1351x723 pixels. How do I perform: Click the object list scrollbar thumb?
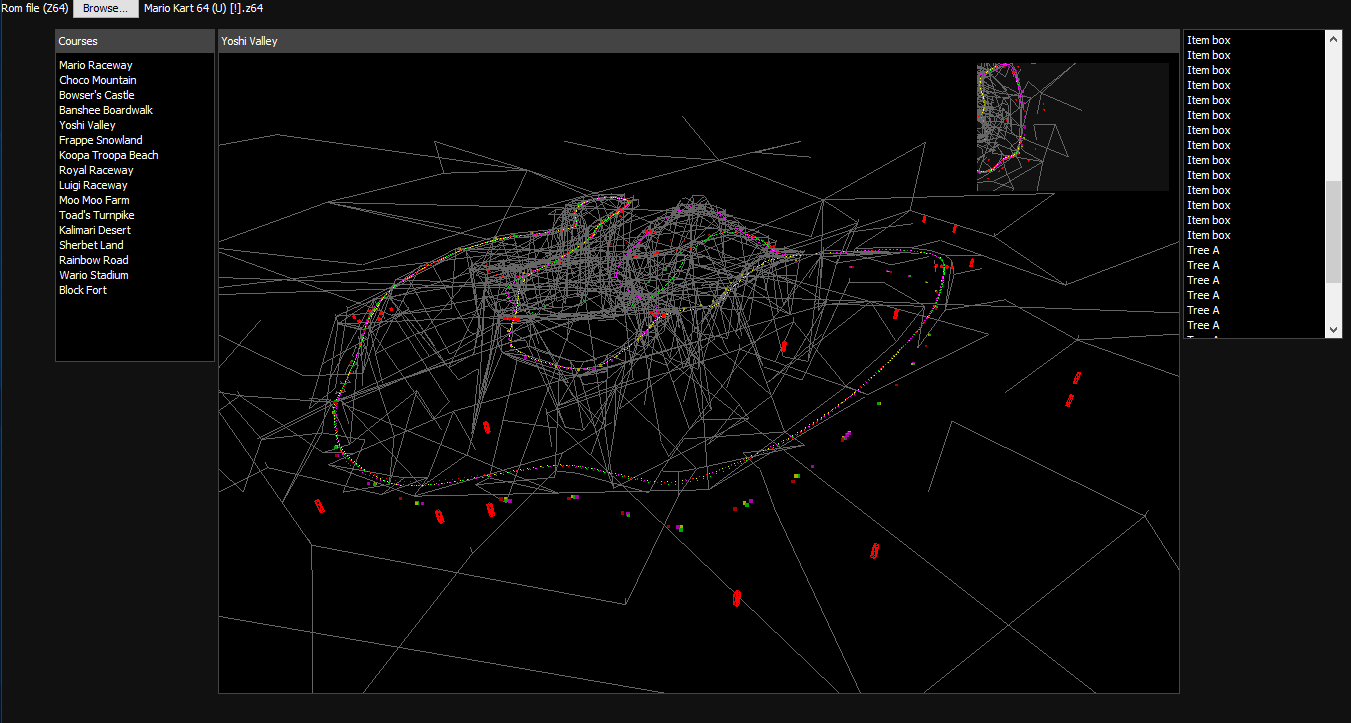[x=1333, y=232]
